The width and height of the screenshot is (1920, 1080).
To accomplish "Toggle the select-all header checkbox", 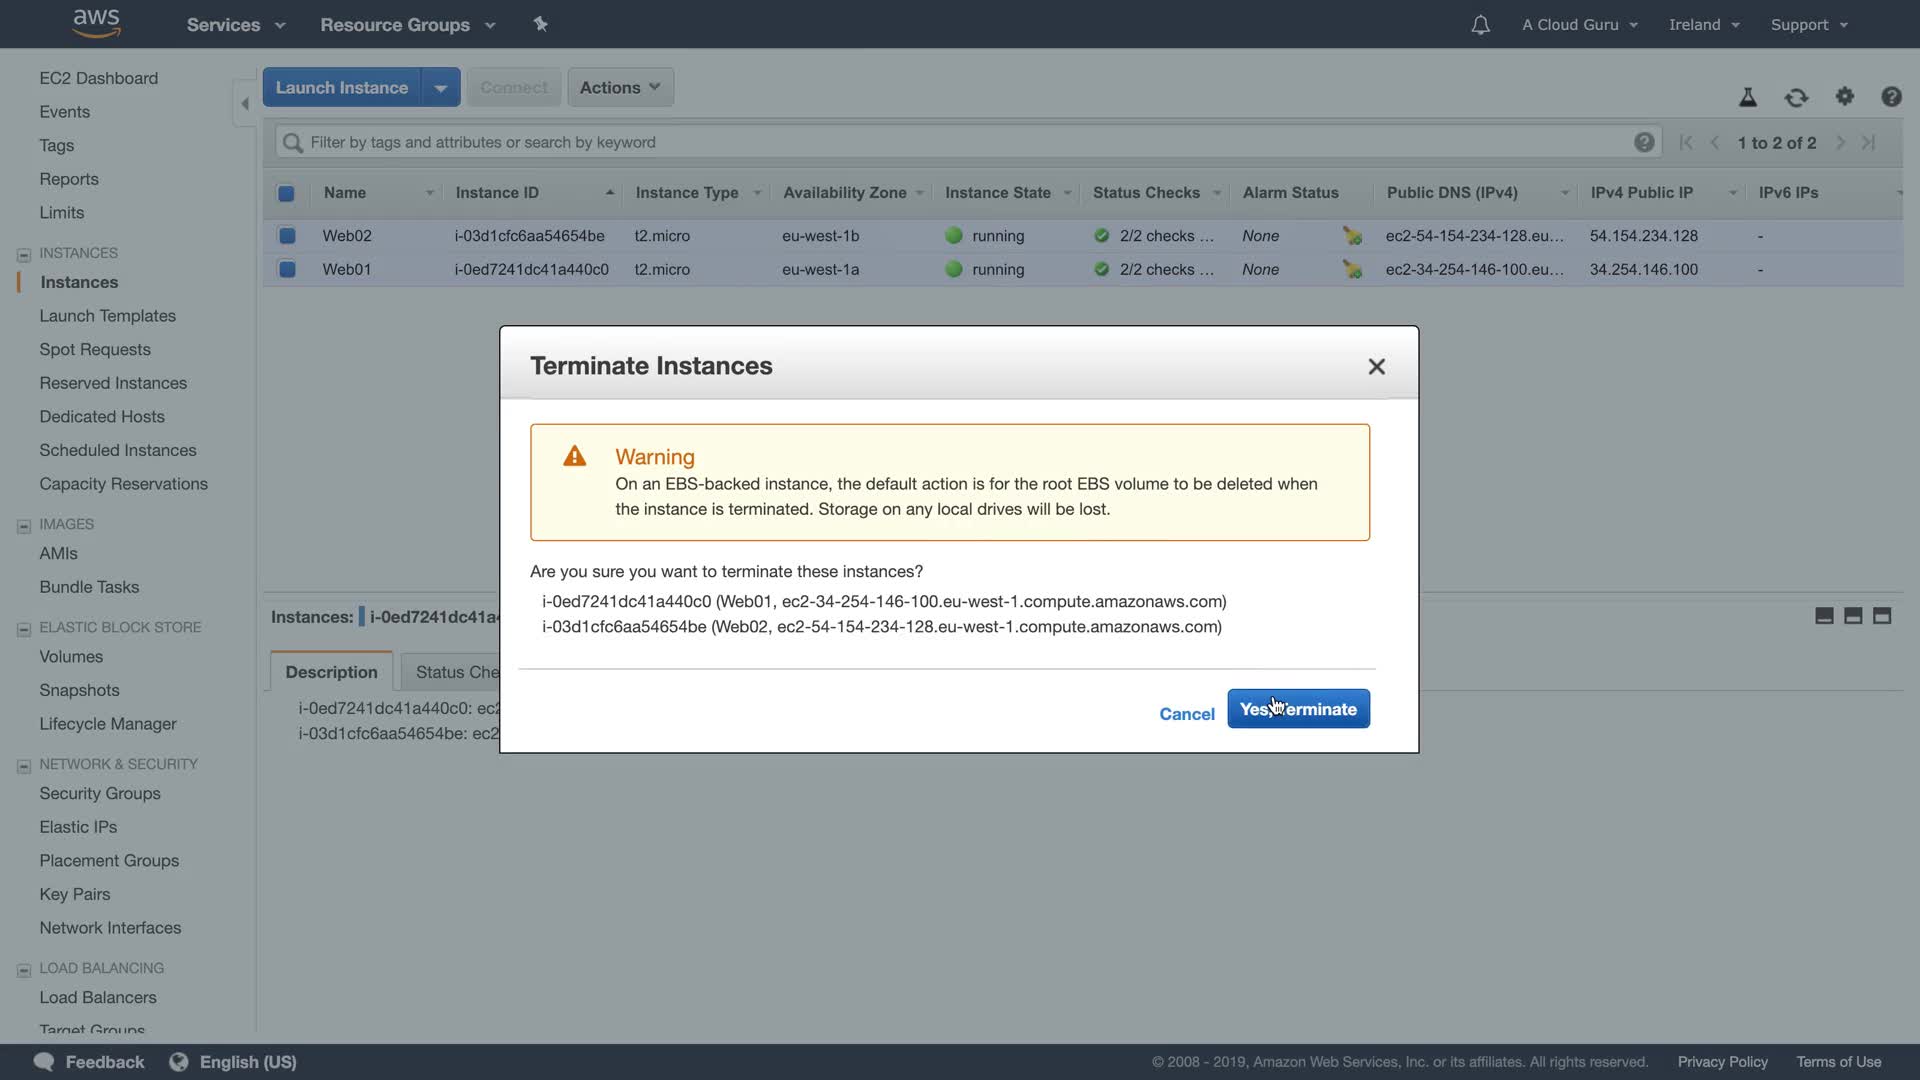I will (286, 193).
